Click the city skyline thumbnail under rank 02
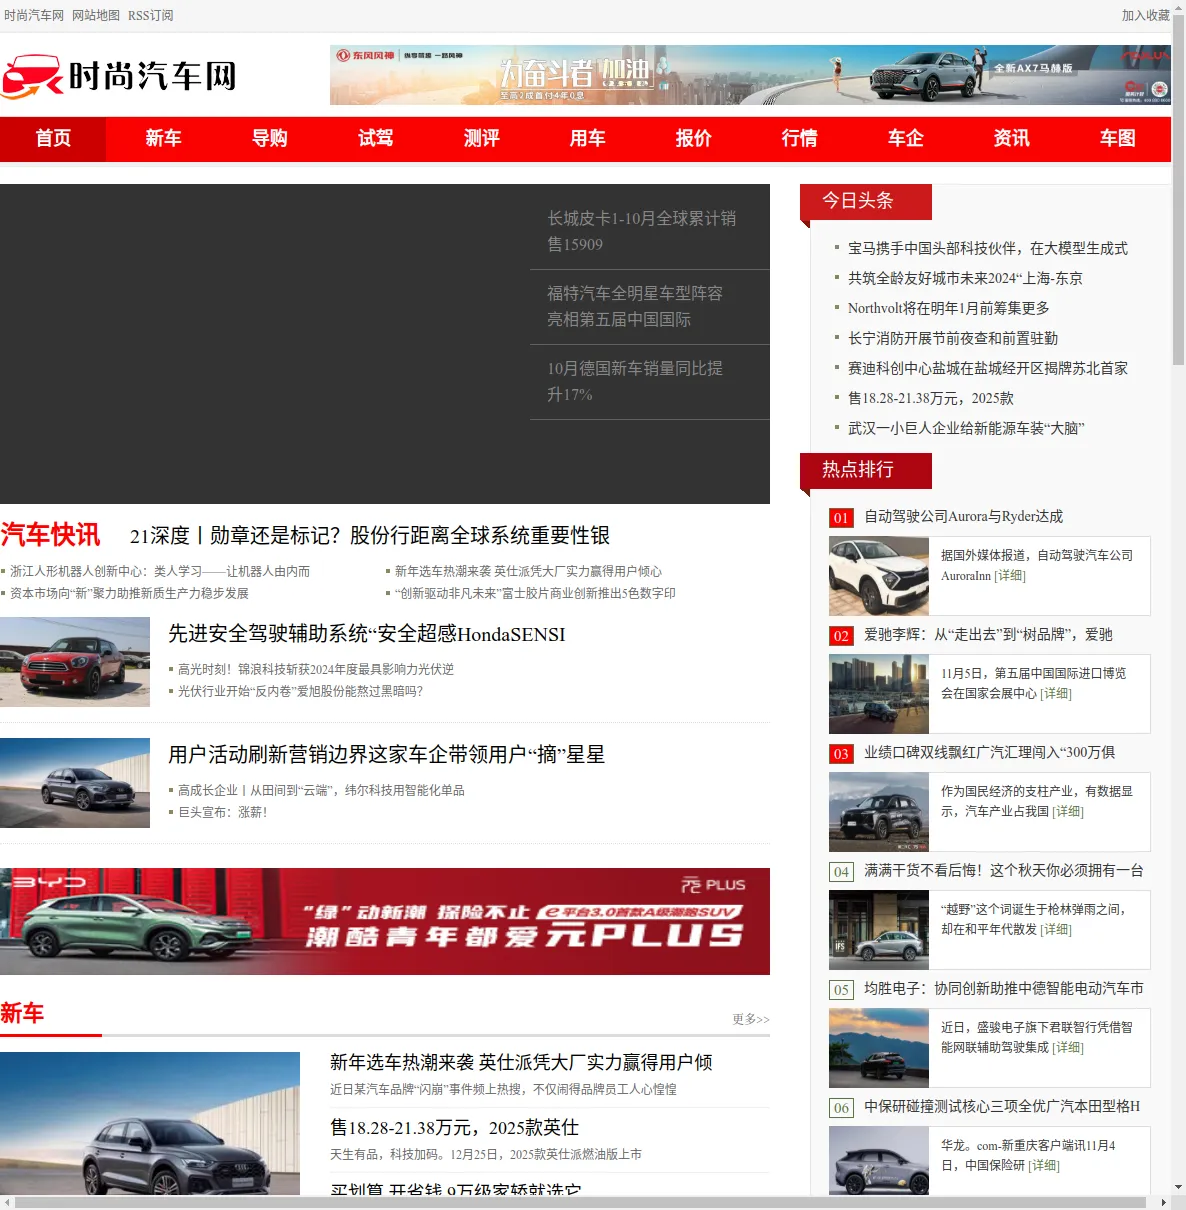 [879, 694]
